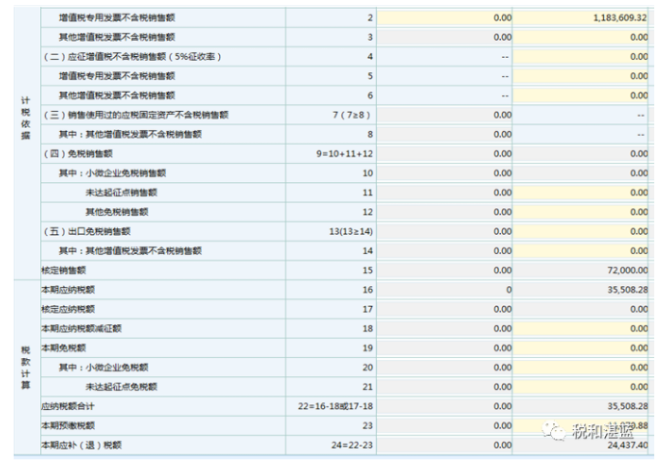This screenshot has width=672, height=466.
Task: Click the 核定应纳税额 row label
Action: 68,309
